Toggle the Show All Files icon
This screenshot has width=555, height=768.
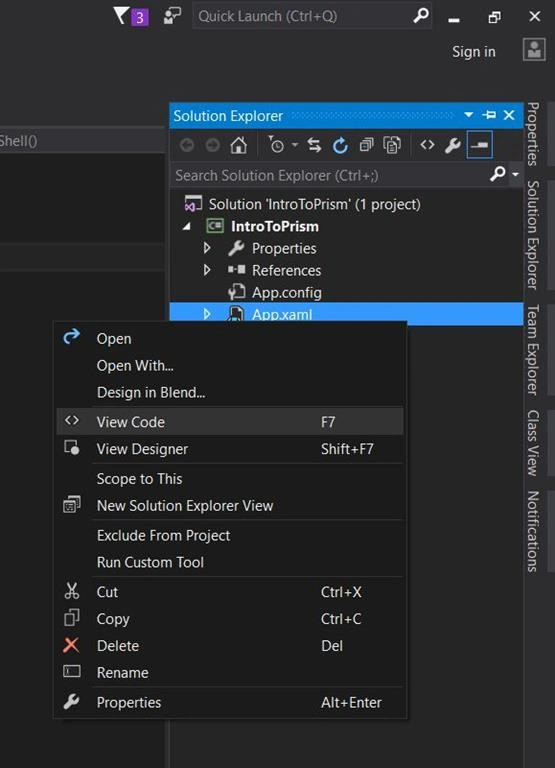[x=392, y=145]
